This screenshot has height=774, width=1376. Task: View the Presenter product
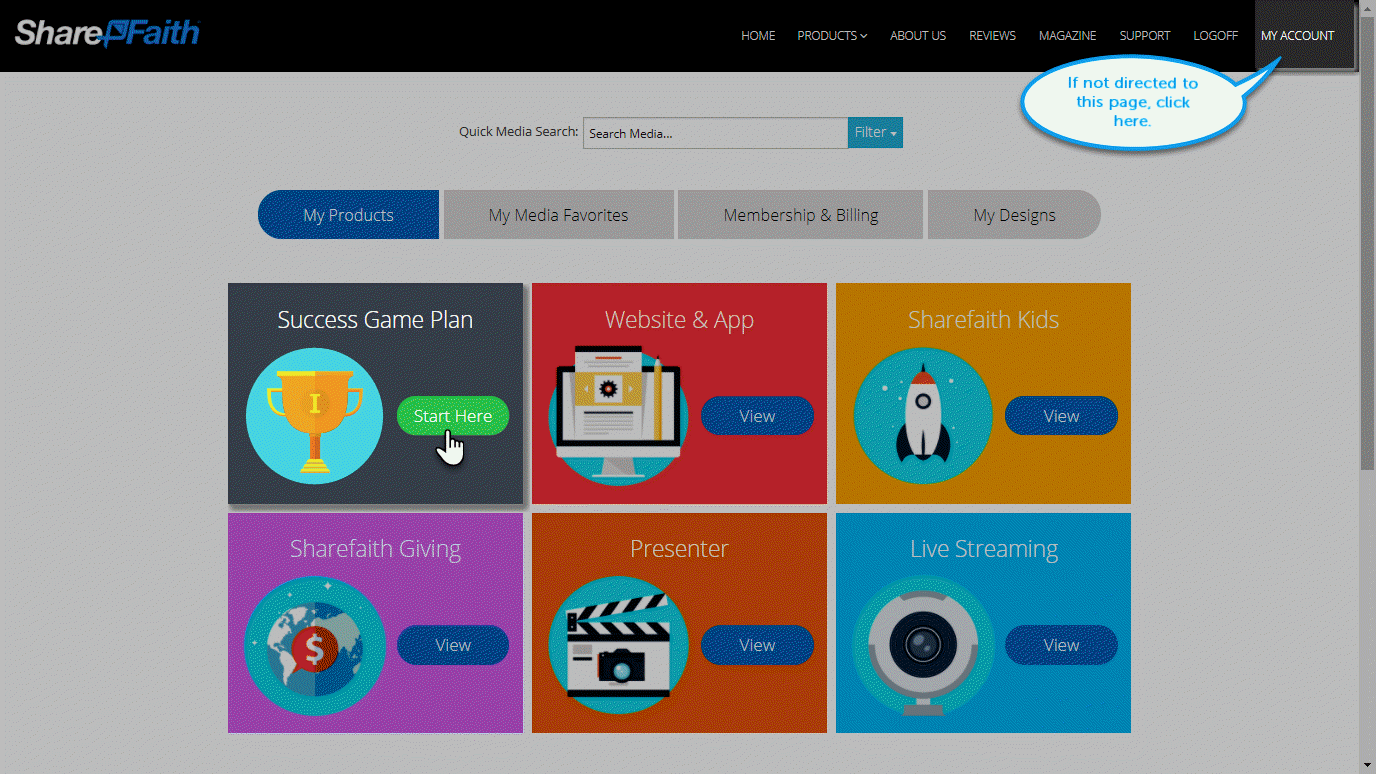click(x=757, y=645)
